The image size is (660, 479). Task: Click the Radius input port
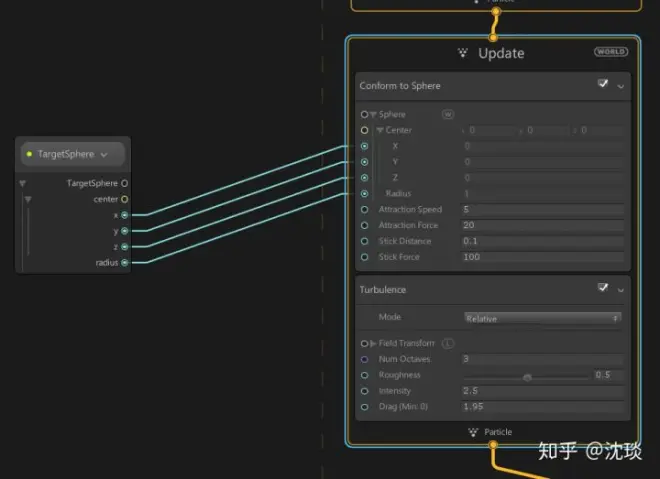point(365,194)
